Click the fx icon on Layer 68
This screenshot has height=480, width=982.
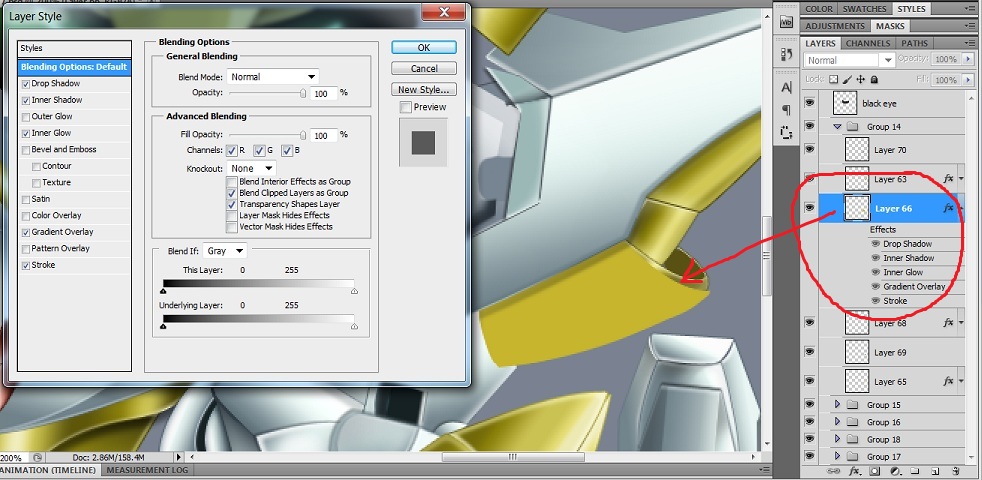[948, 323]
